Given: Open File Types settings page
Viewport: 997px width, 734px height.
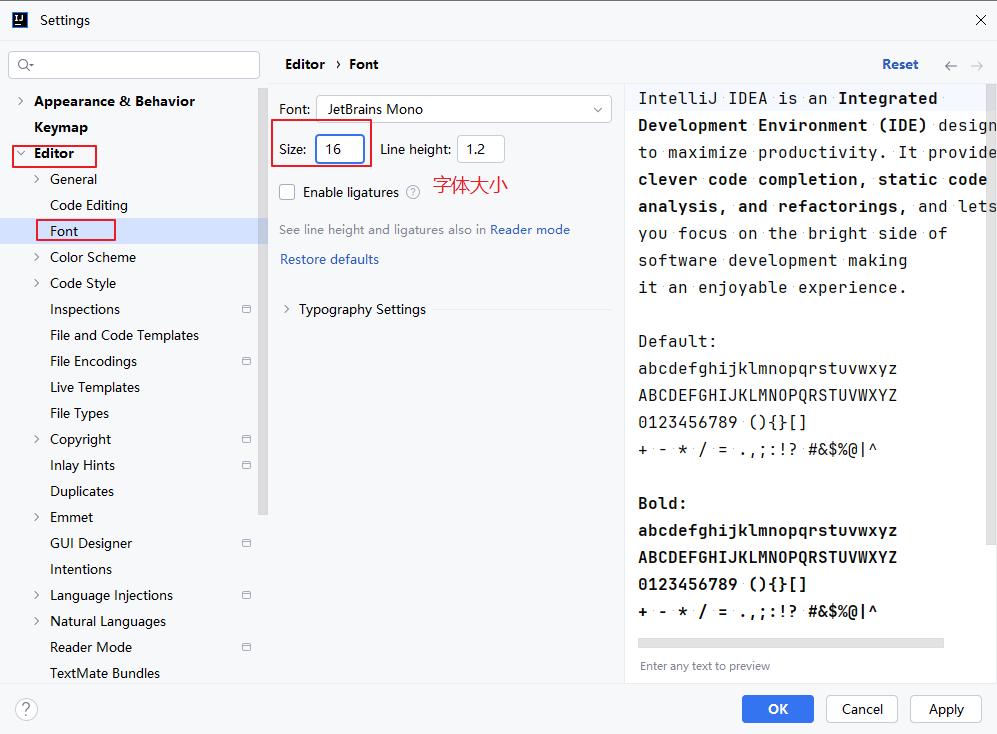Looking at the screenshot, I should point(79,413).
